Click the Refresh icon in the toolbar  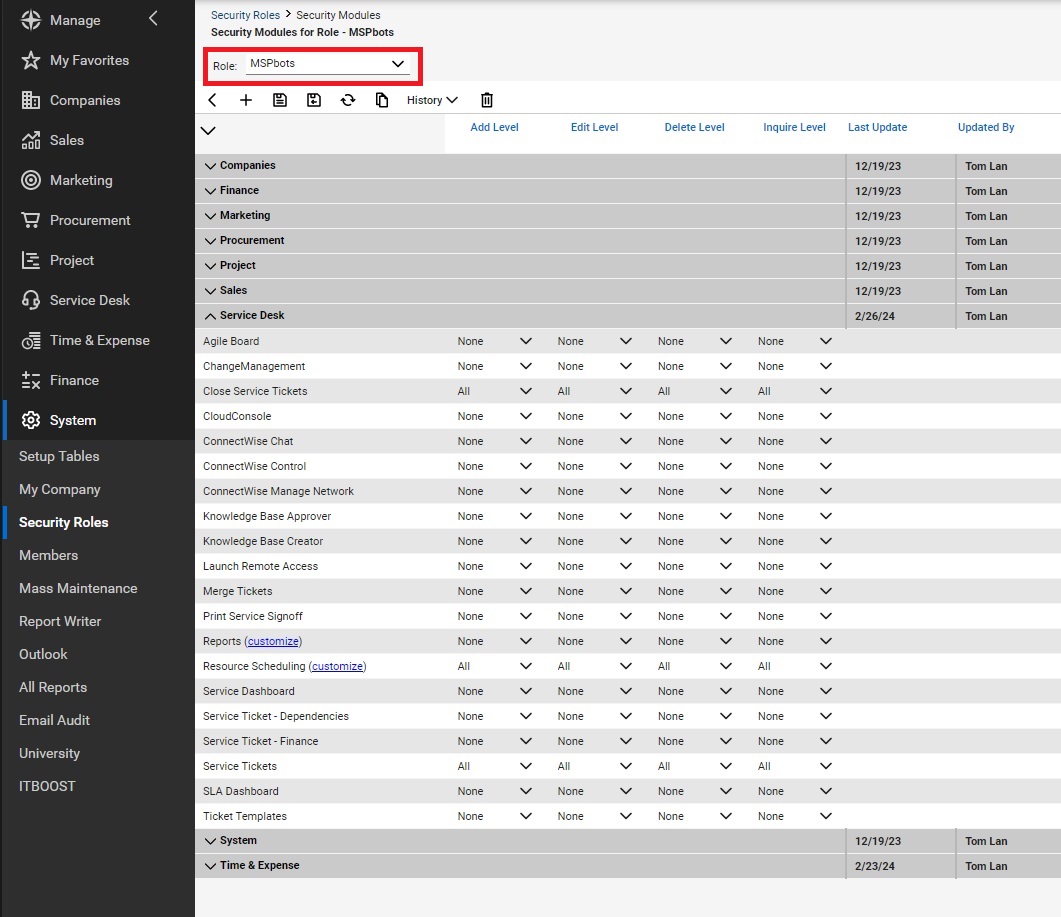pos(348,100)
